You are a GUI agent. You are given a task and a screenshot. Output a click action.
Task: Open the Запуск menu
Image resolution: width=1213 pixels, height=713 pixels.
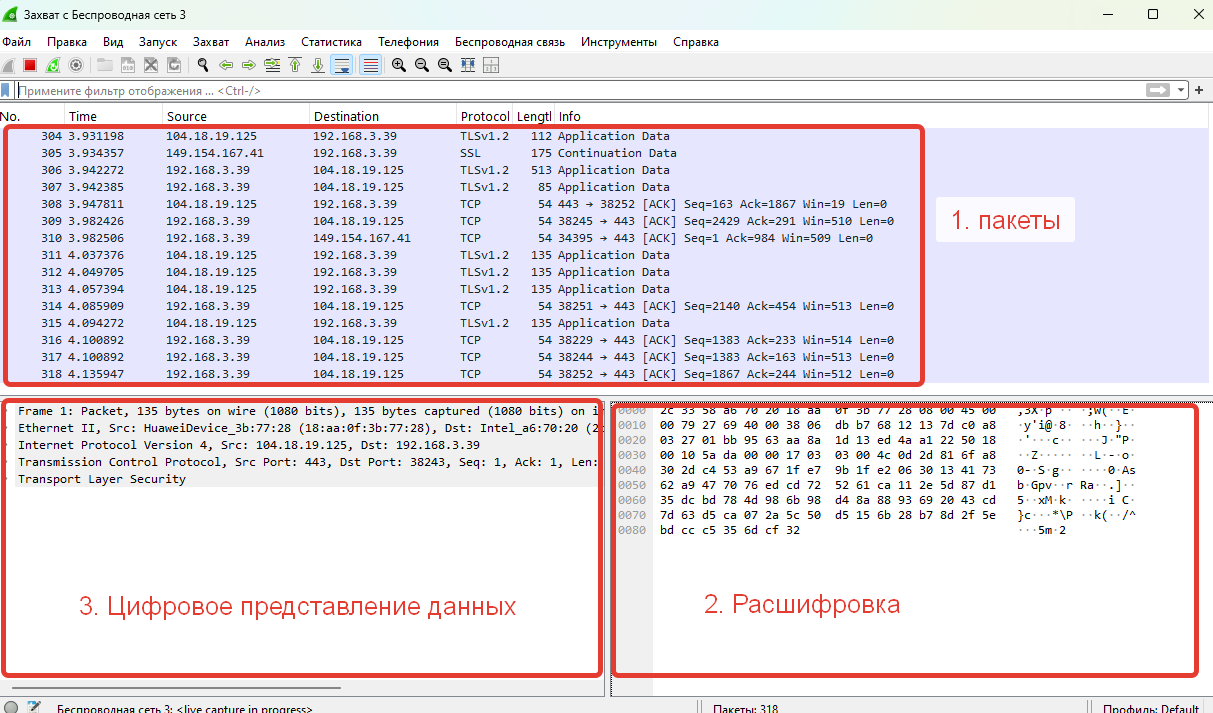(158, 42)
